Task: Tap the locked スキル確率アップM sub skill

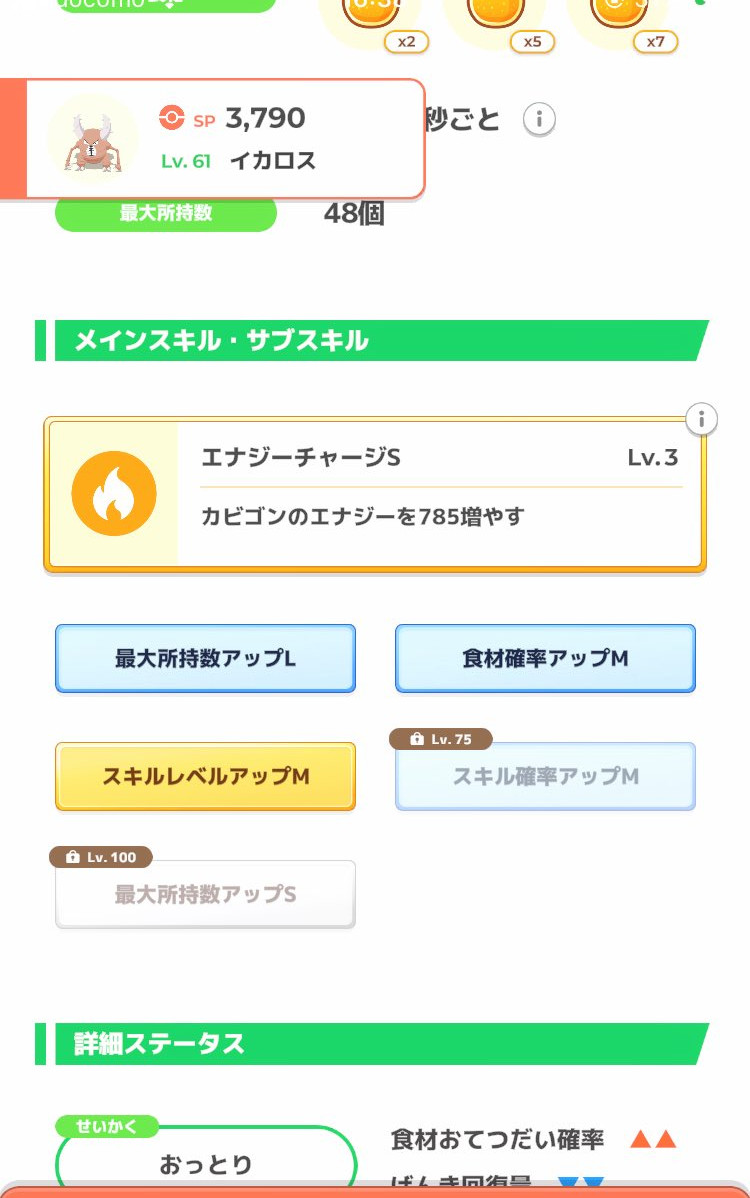Action: pos(545,777)
